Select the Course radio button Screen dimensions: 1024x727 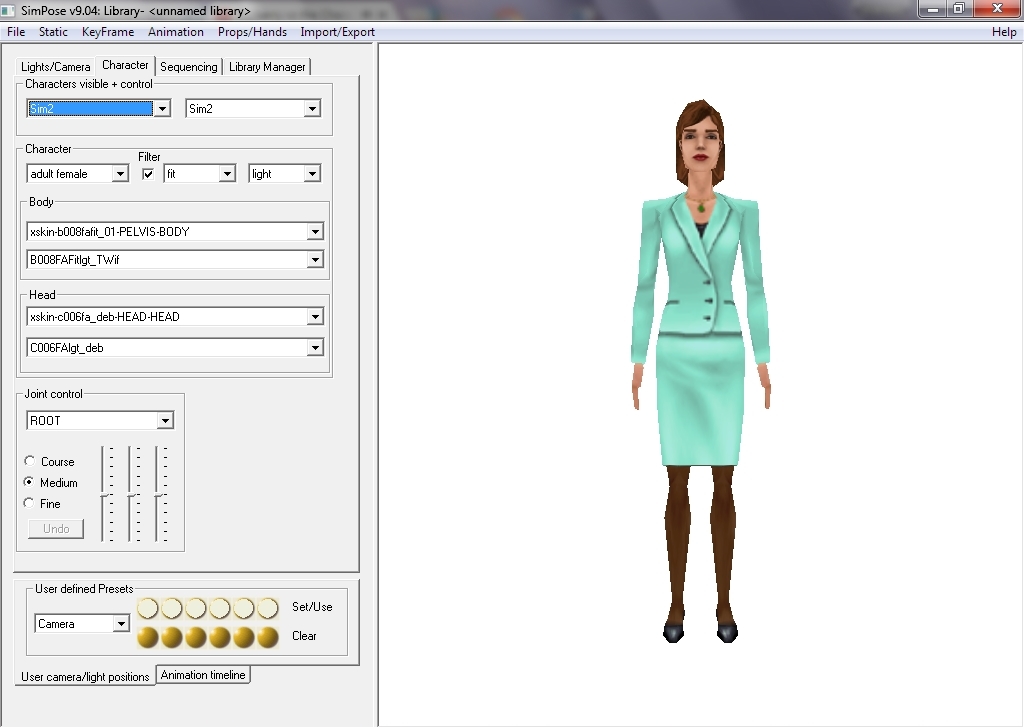[30, 462]
